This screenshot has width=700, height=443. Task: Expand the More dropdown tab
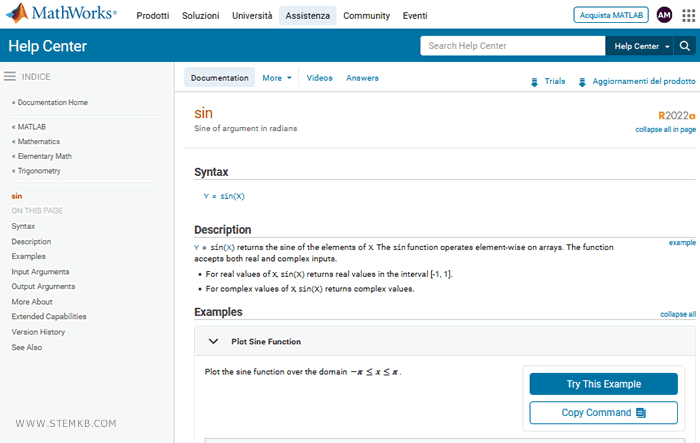point(277,78)
